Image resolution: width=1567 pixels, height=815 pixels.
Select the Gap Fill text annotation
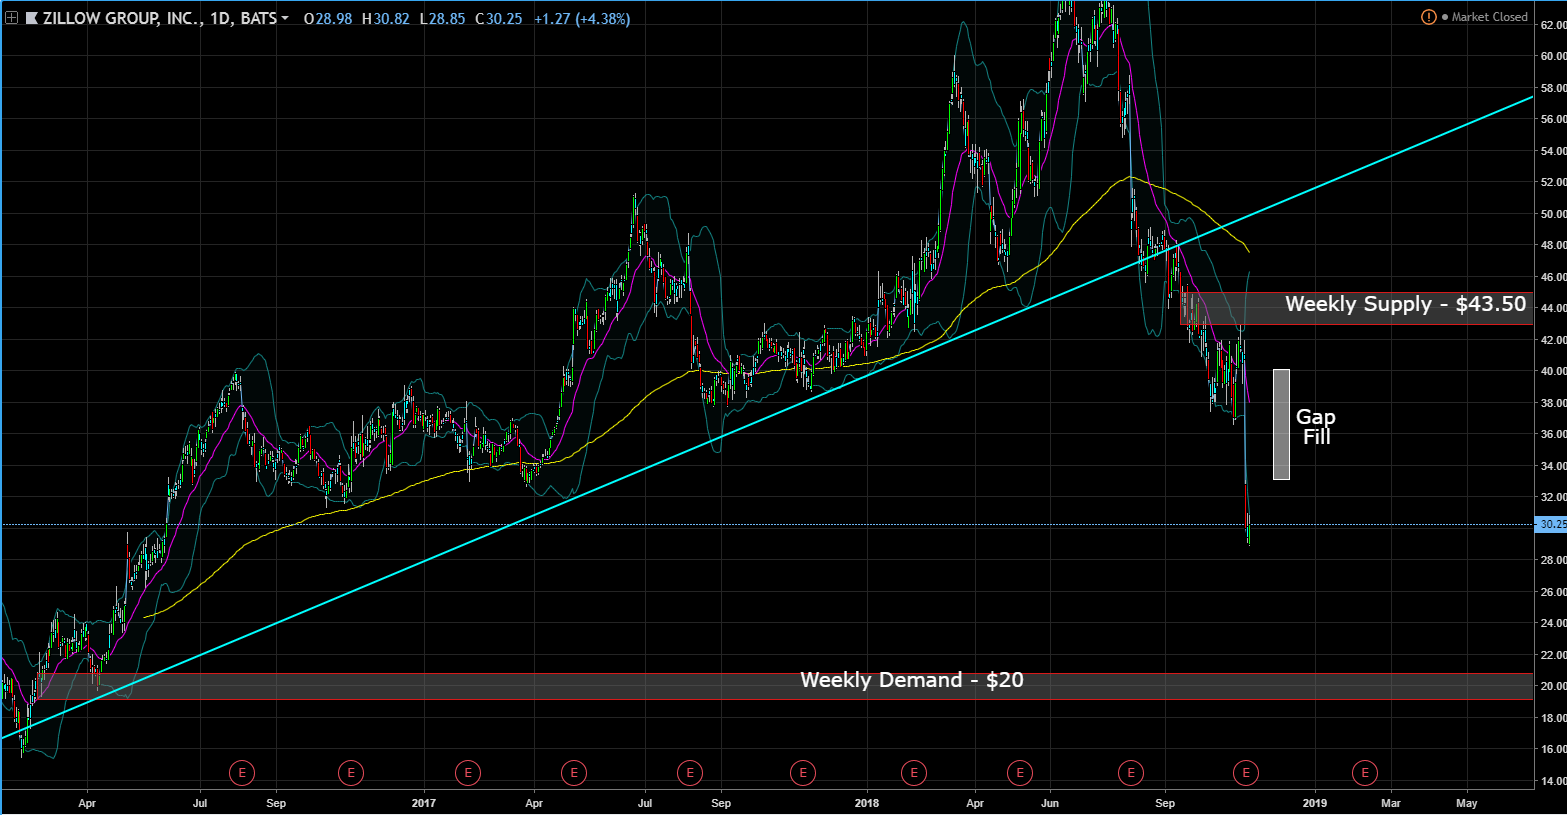pyautogui.click(x=1316, y=426)
